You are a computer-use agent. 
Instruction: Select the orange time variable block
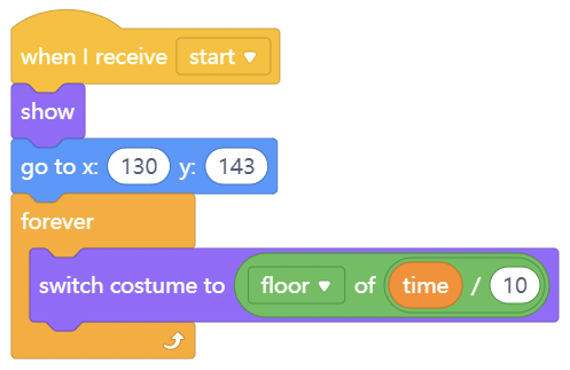tap(425, 285)
